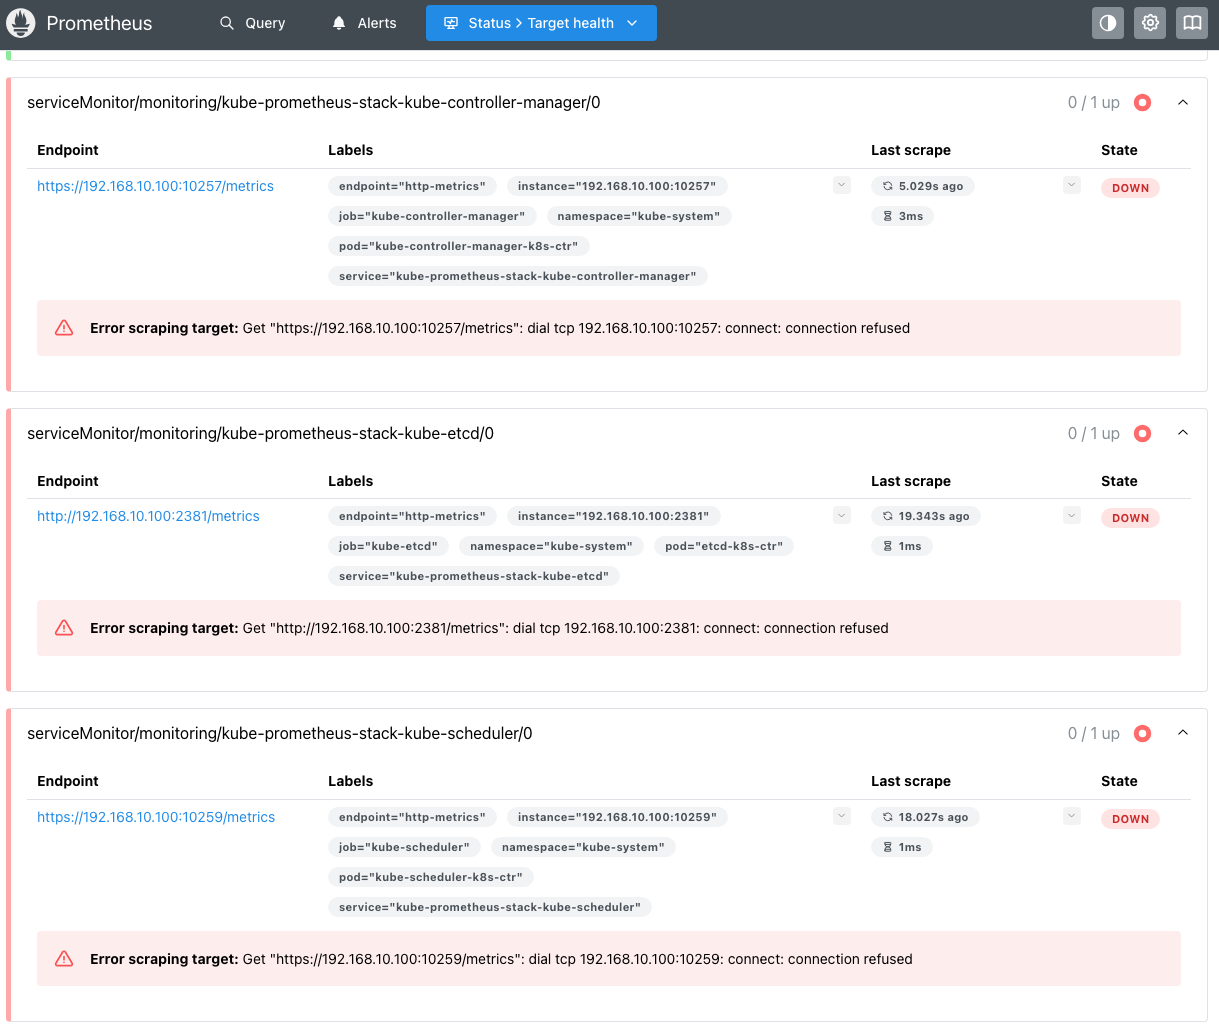1219x1034 pixels.
Task: Open the Query page
Action: click(x=252, y=23)
